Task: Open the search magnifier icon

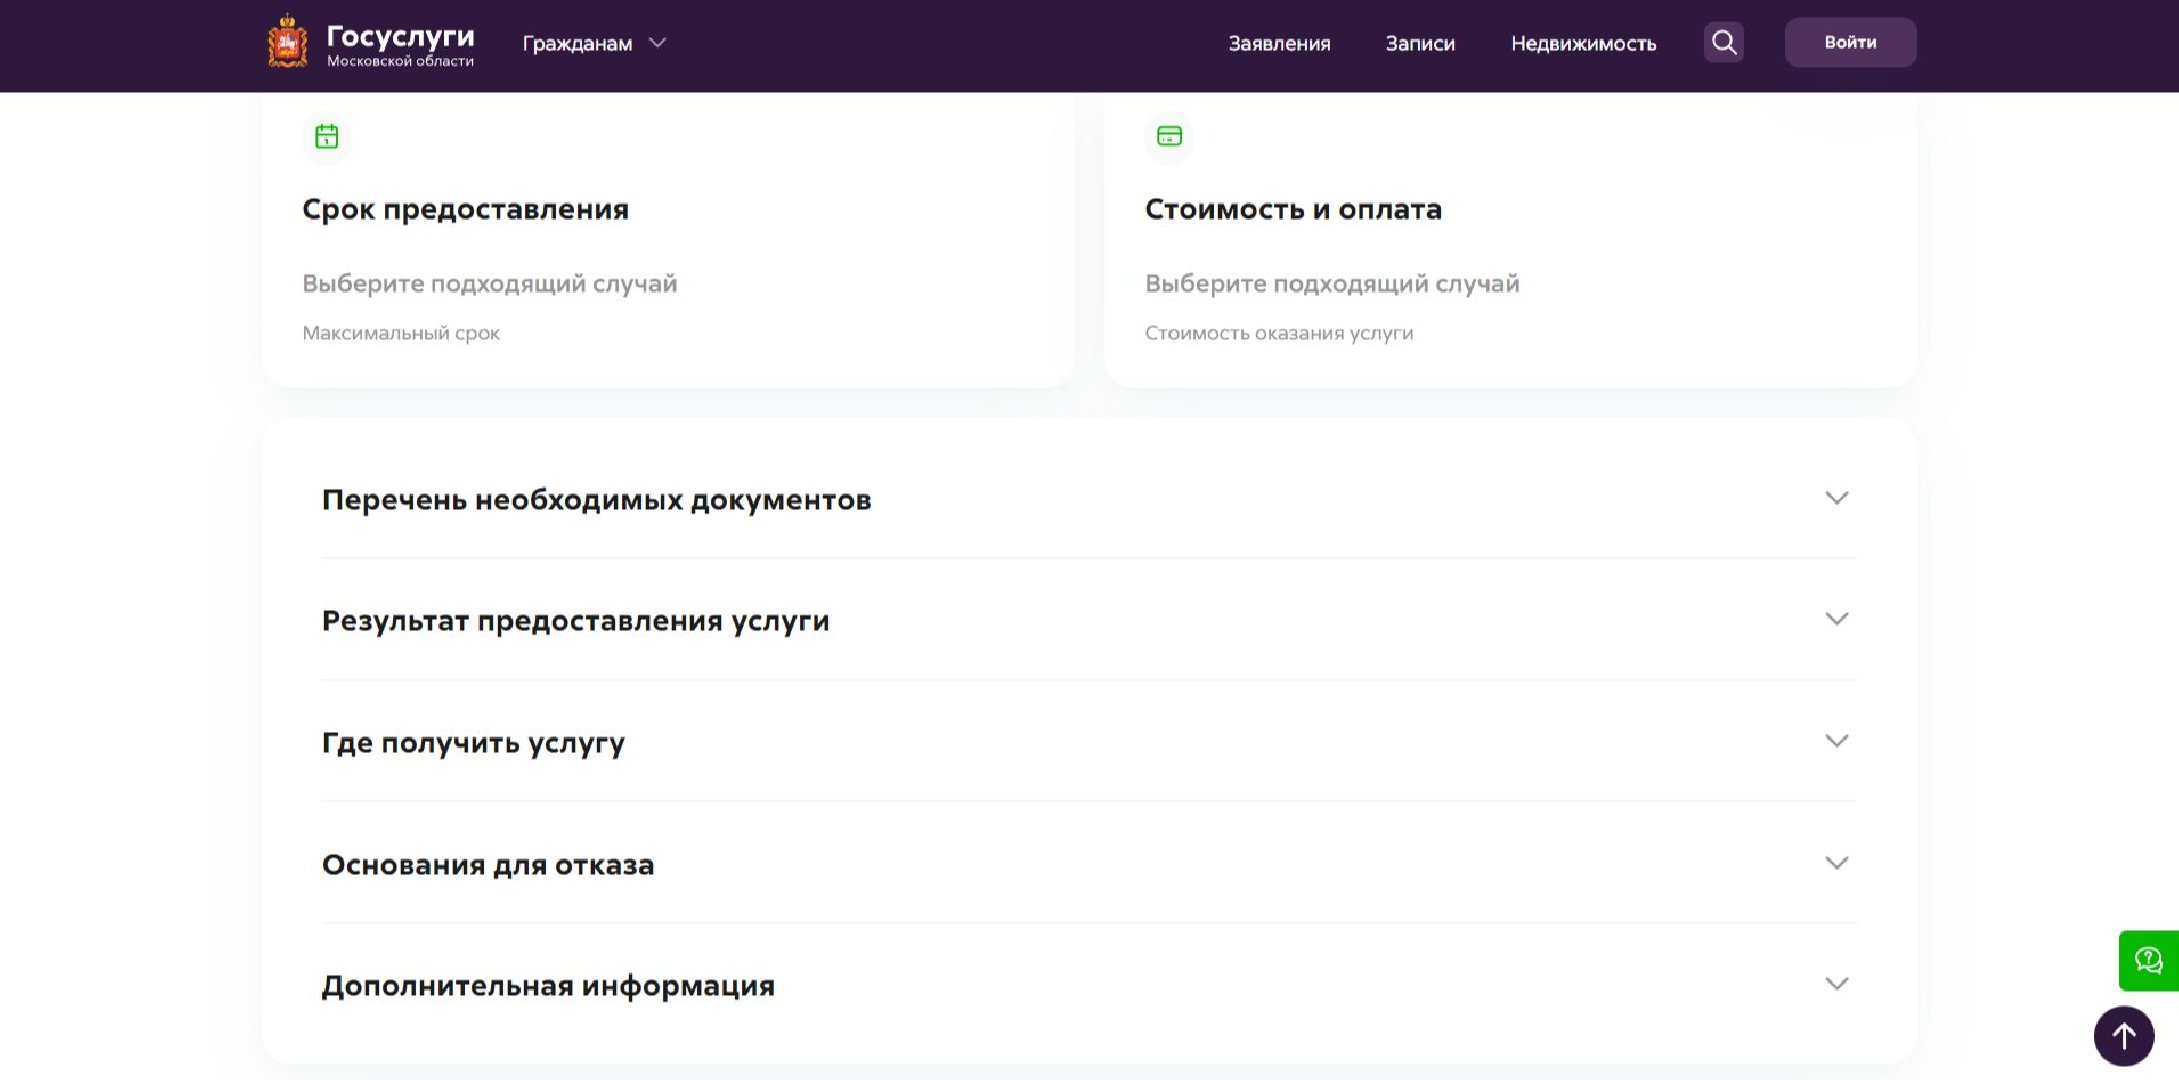Action: pos(1723,42)
